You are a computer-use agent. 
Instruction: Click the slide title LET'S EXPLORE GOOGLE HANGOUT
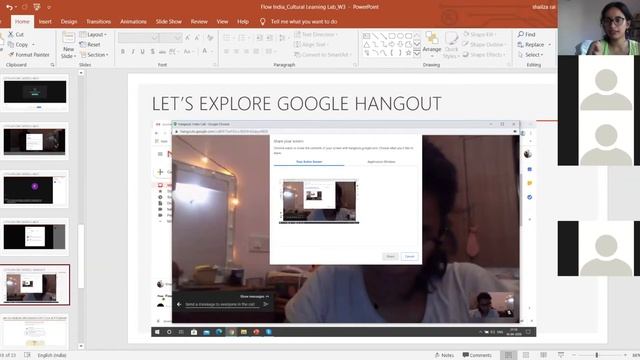tap(296, 104)
